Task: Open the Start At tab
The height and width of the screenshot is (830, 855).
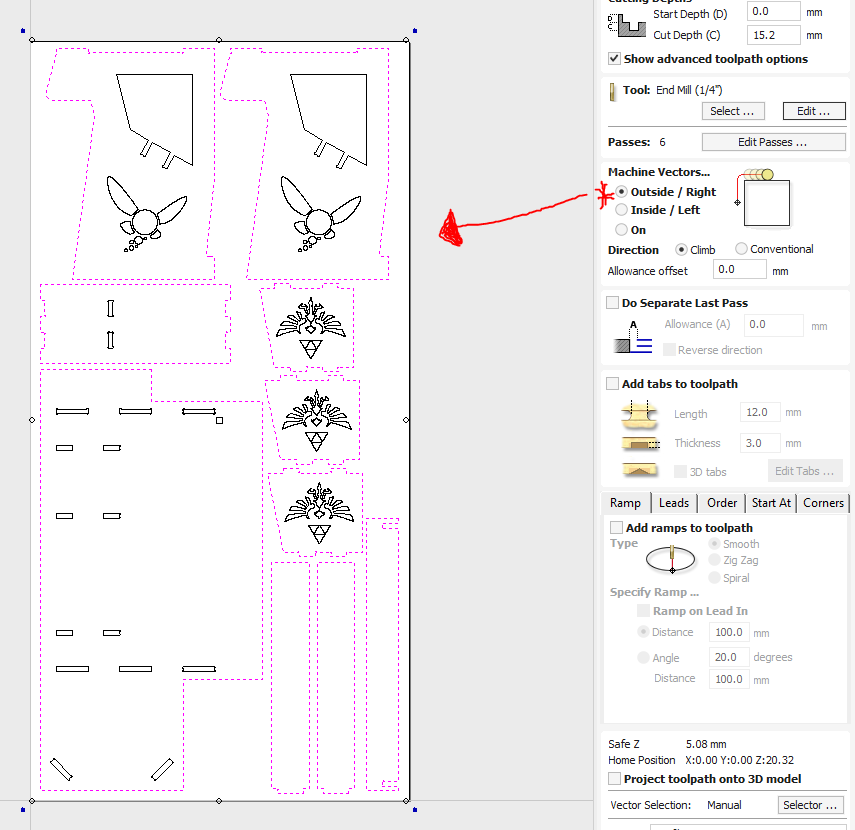Action: (x=771, y=503)
